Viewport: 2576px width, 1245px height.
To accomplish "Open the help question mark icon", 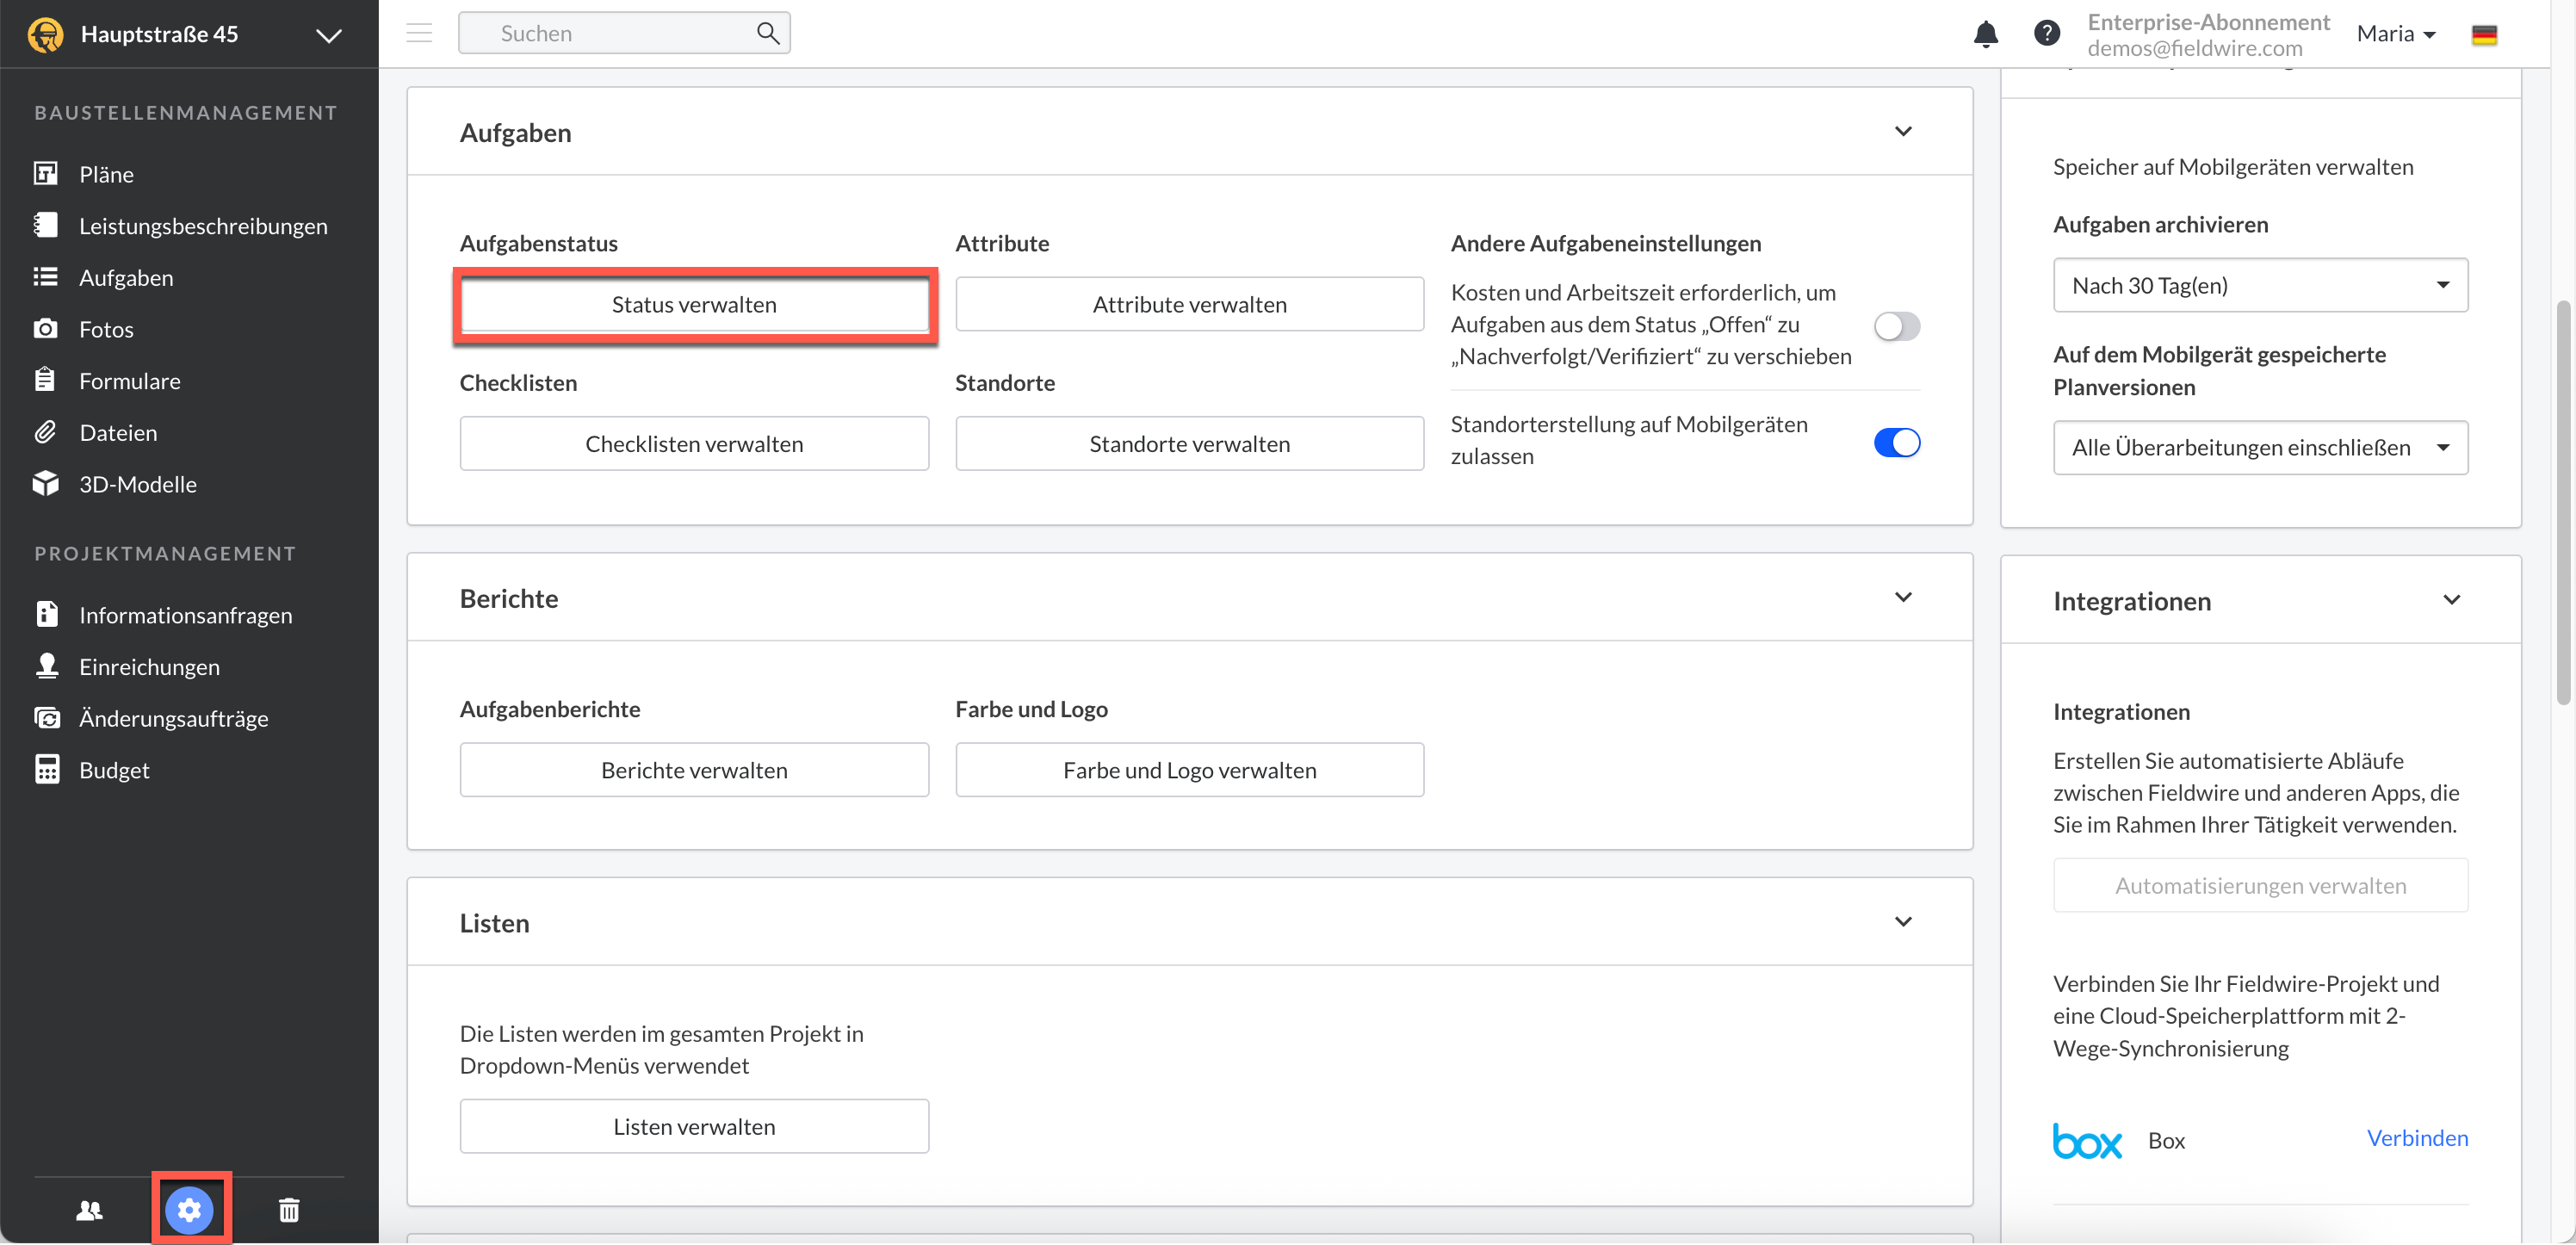I will (x=2046, y=33).
